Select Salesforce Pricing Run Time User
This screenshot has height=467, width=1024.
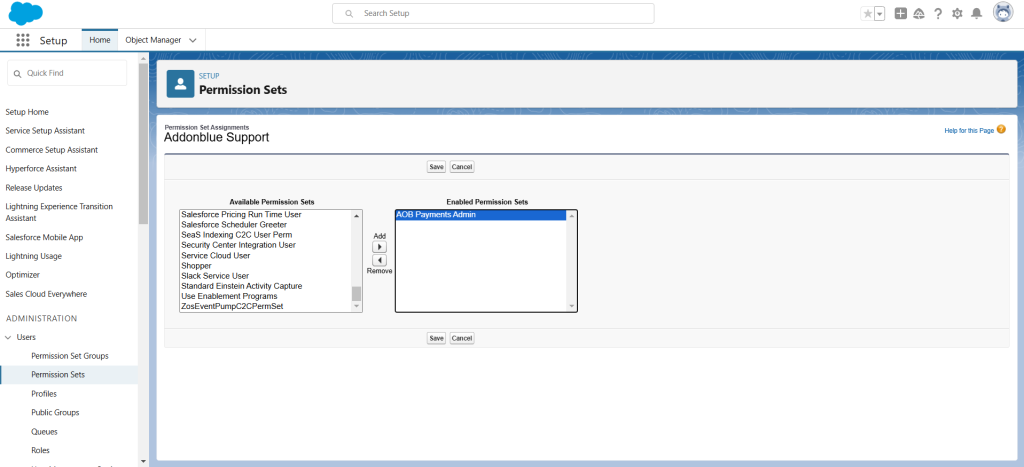point(266,214)
